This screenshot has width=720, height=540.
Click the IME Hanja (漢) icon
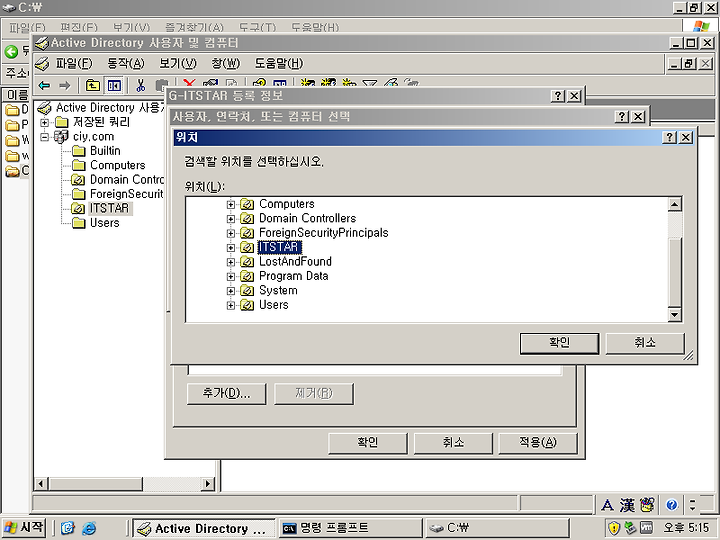627,505
